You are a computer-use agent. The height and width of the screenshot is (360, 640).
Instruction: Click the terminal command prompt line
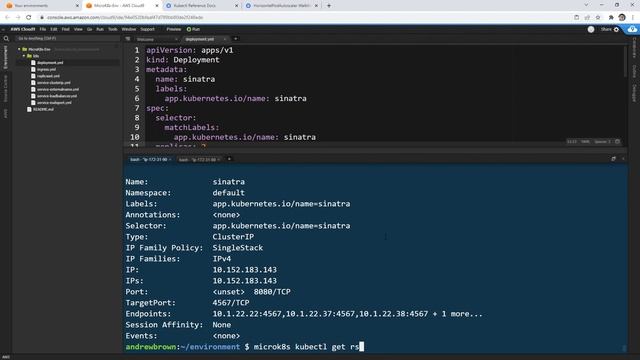[245, 347]
